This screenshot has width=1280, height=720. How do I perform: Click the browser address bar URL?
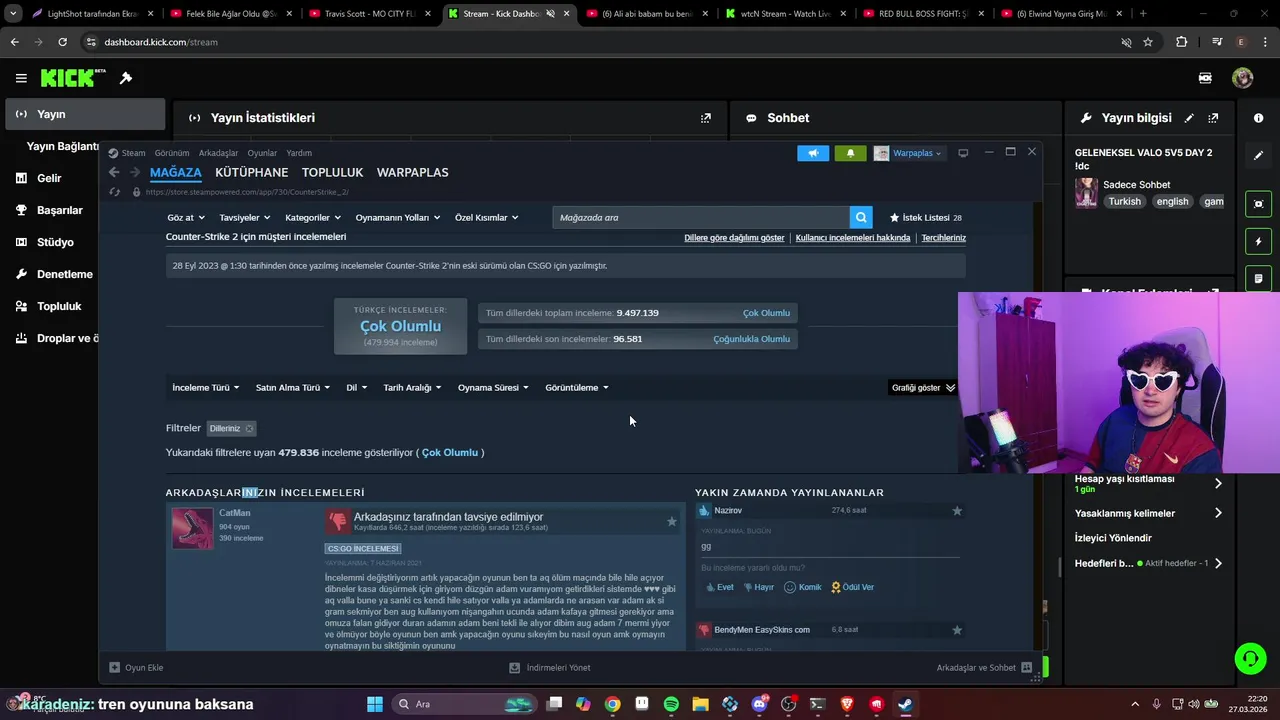161,42
